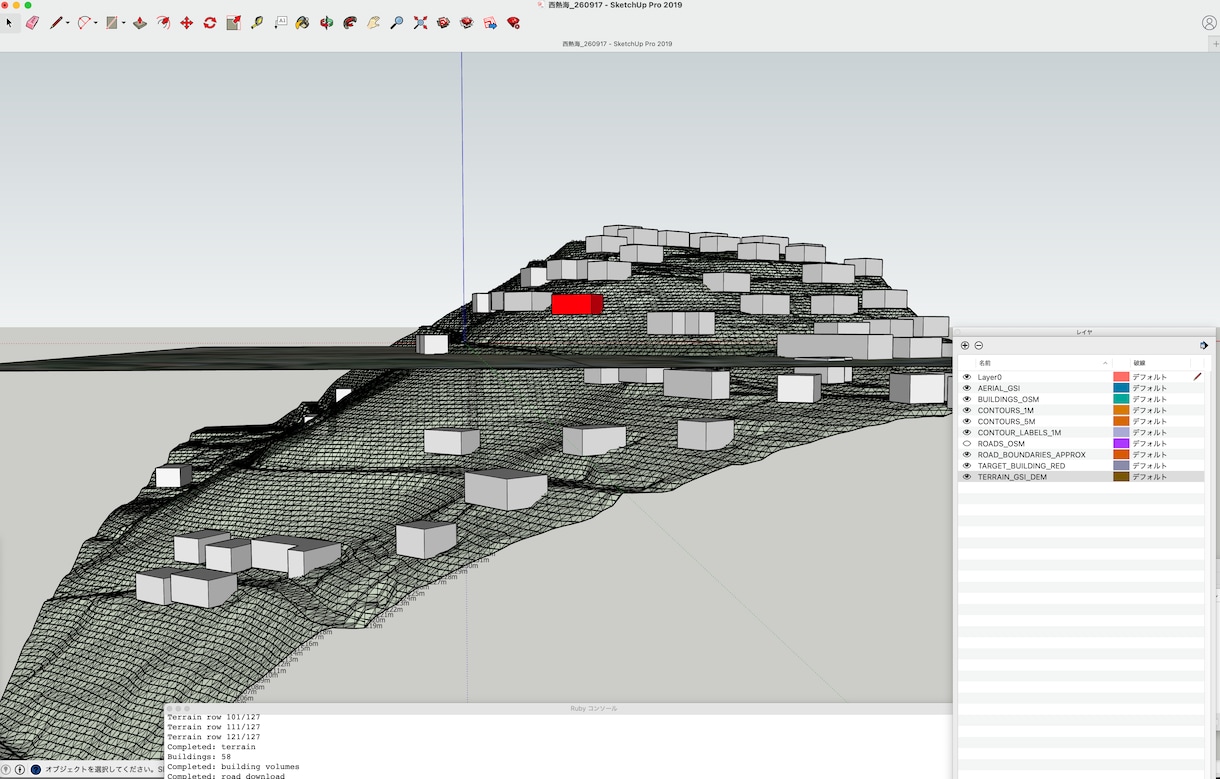Choose the Move tool with four red arrows

pos(186,22)
